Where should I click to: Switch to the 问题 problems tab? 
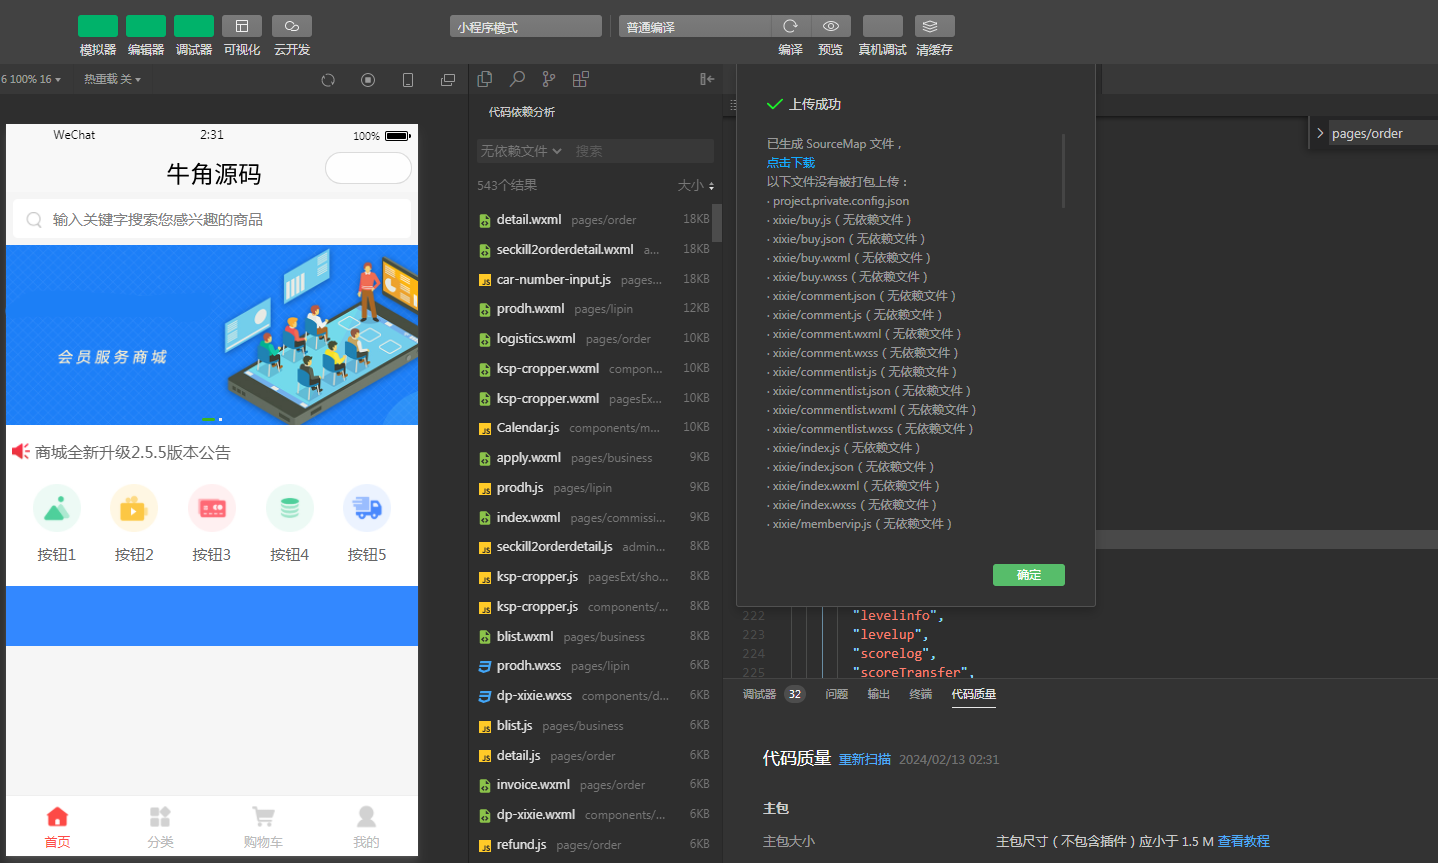(836, 694)
